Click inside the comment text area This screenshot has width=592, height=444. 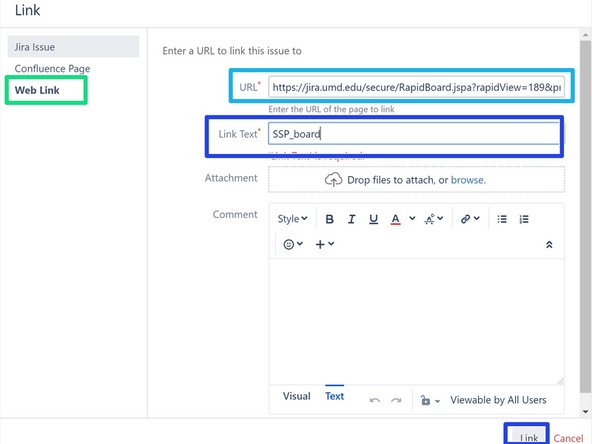pos(416,321)
